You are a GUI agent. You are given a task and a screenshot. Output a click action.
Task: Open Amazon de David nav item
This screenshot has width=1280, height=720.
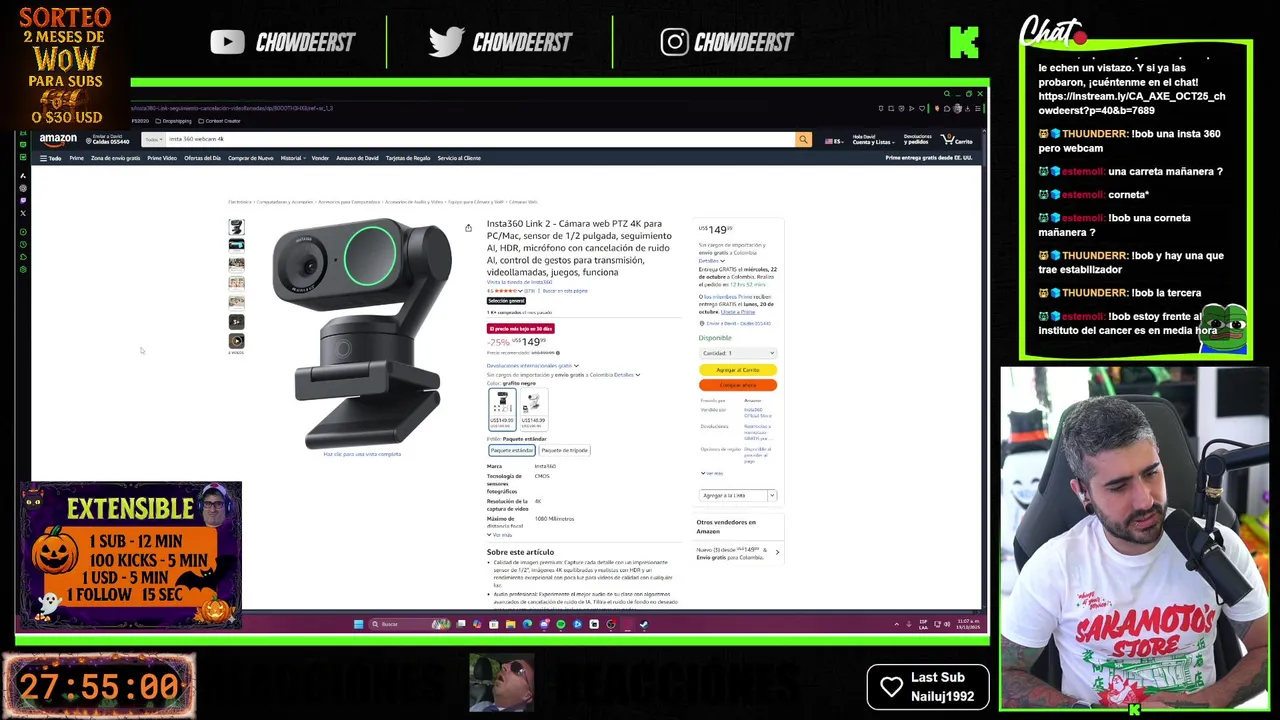[x=357, y=158]
